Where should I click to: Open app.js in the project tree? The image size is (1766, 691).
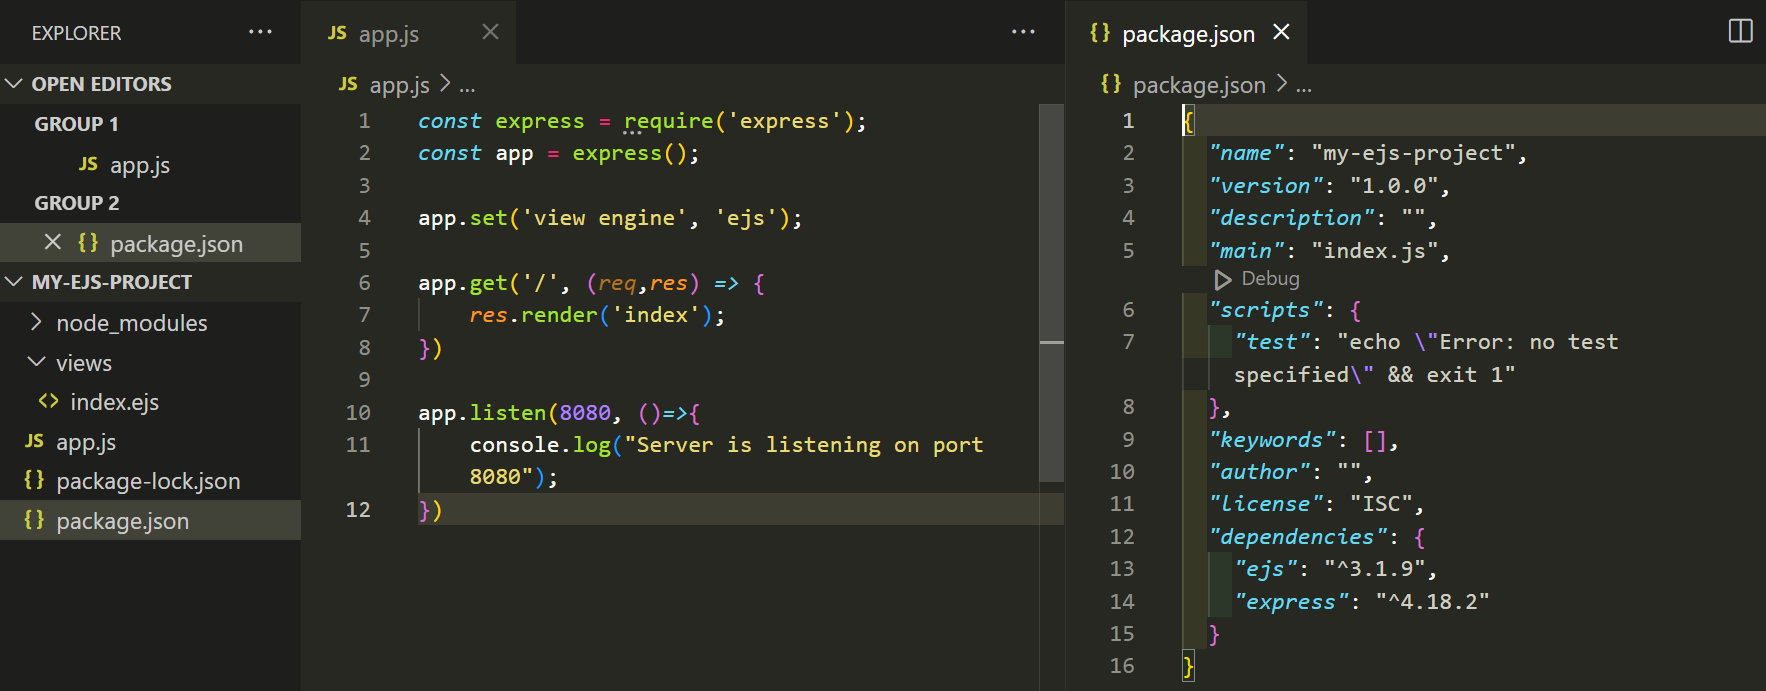150,441
